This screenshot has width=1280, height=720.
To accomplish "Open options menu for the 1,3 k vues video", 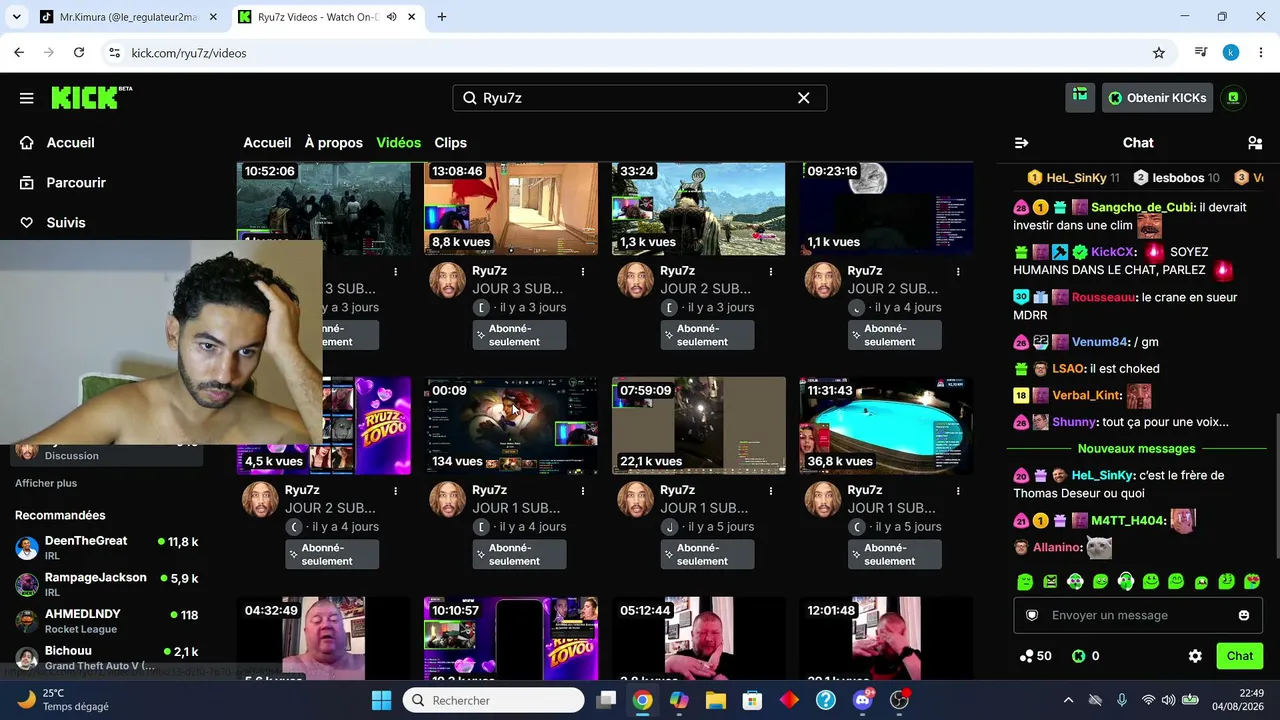I will [x=771, y=271].
